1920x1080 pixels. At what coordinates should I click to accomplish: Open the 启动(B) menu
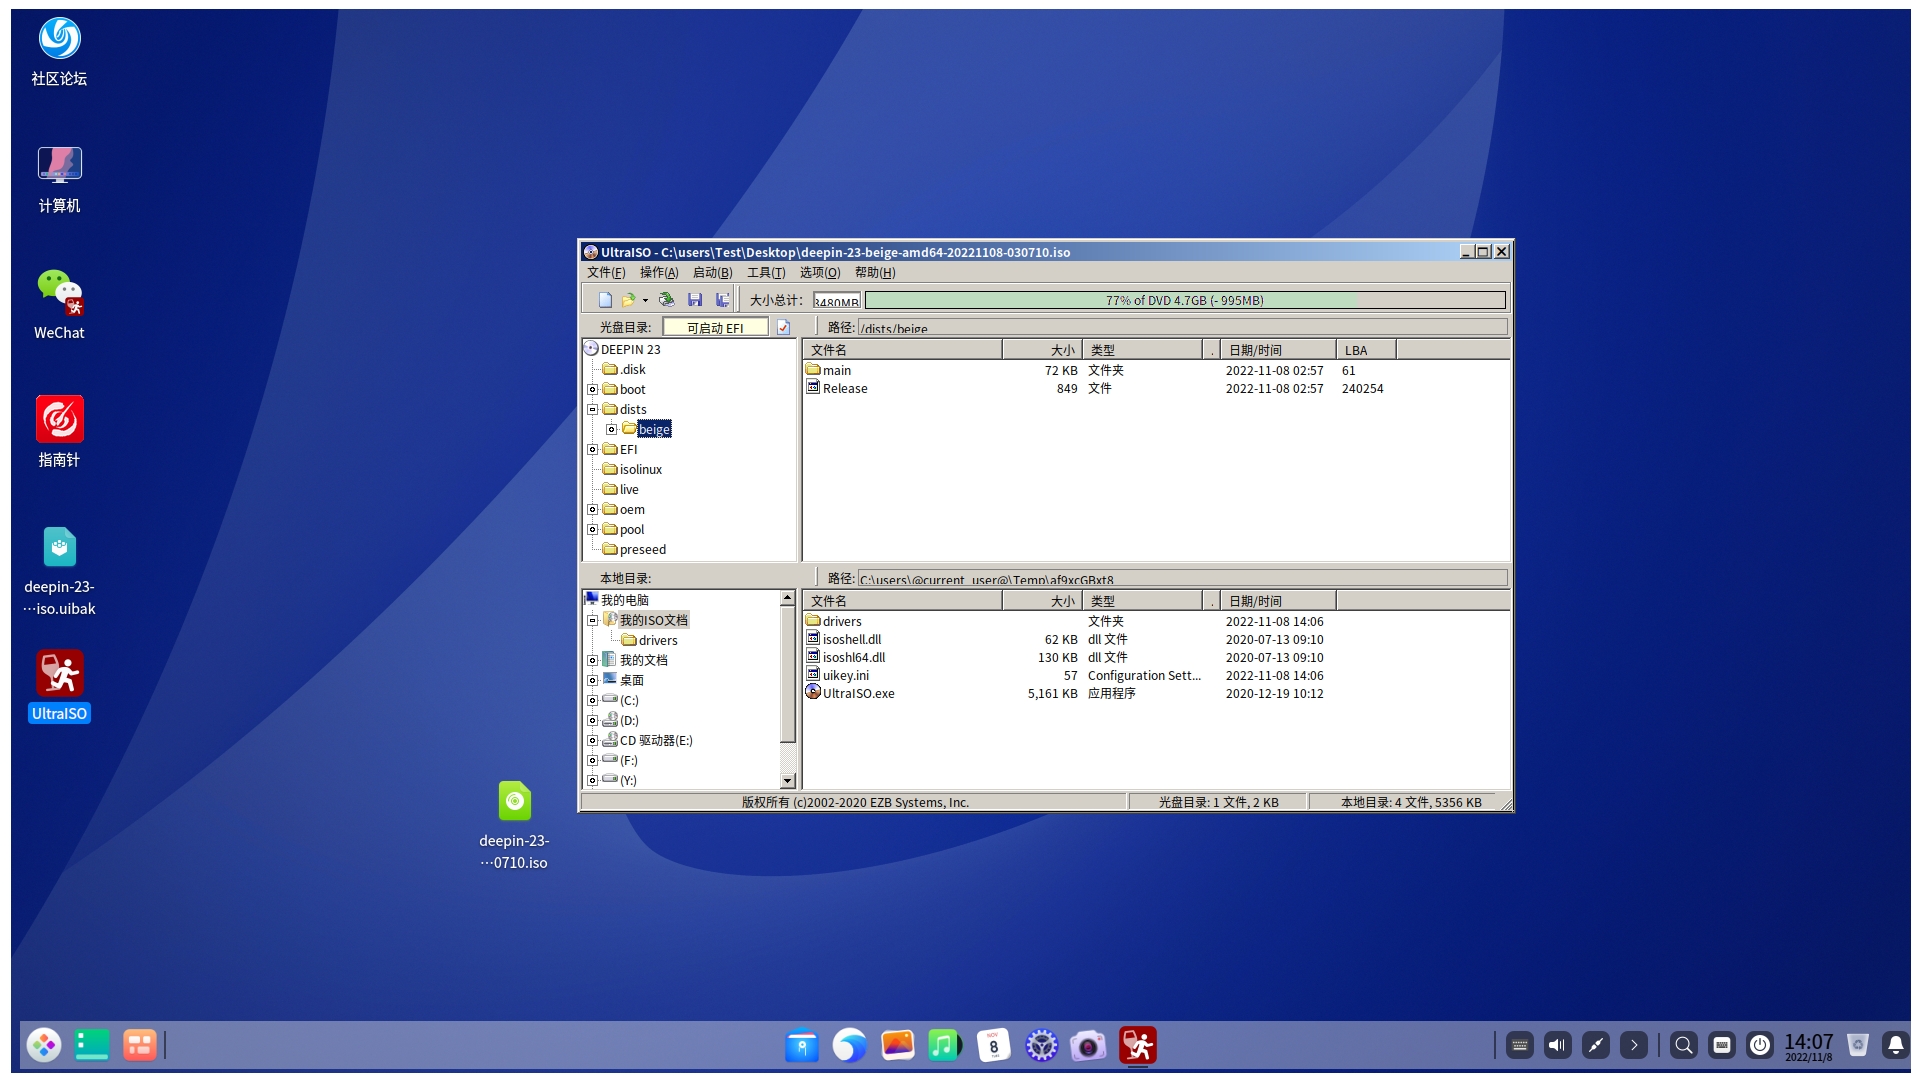coord(712,272)
